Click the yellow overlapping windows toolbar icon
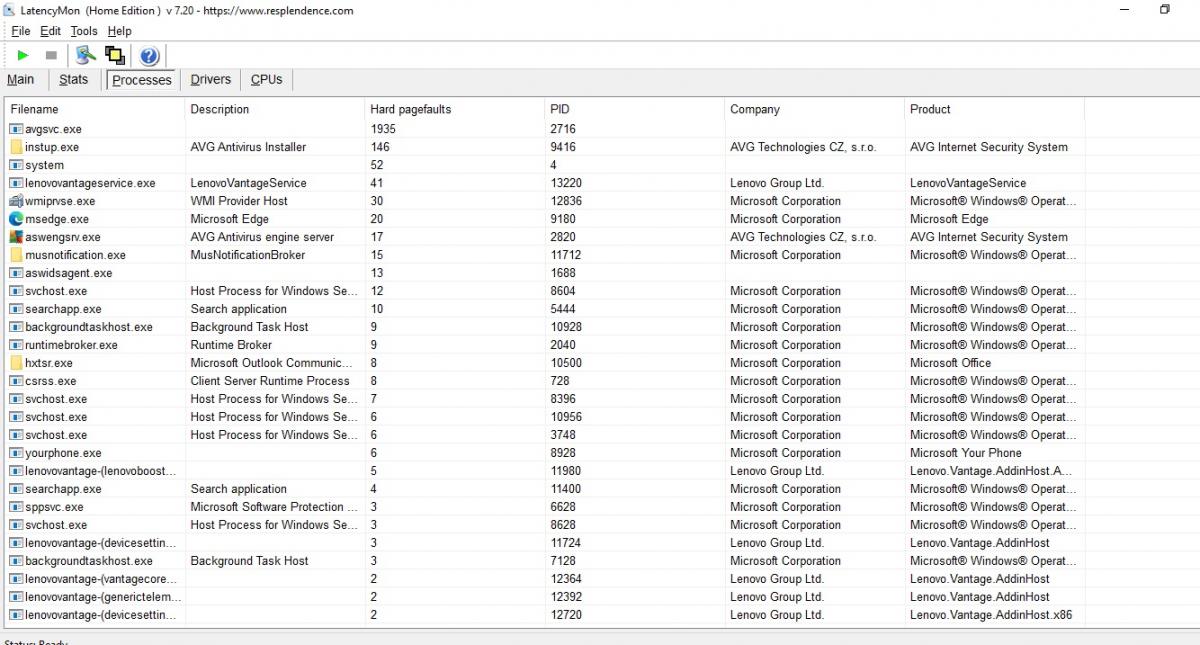This screenshot has height=645, width=1200. click(x=115, y=55)
